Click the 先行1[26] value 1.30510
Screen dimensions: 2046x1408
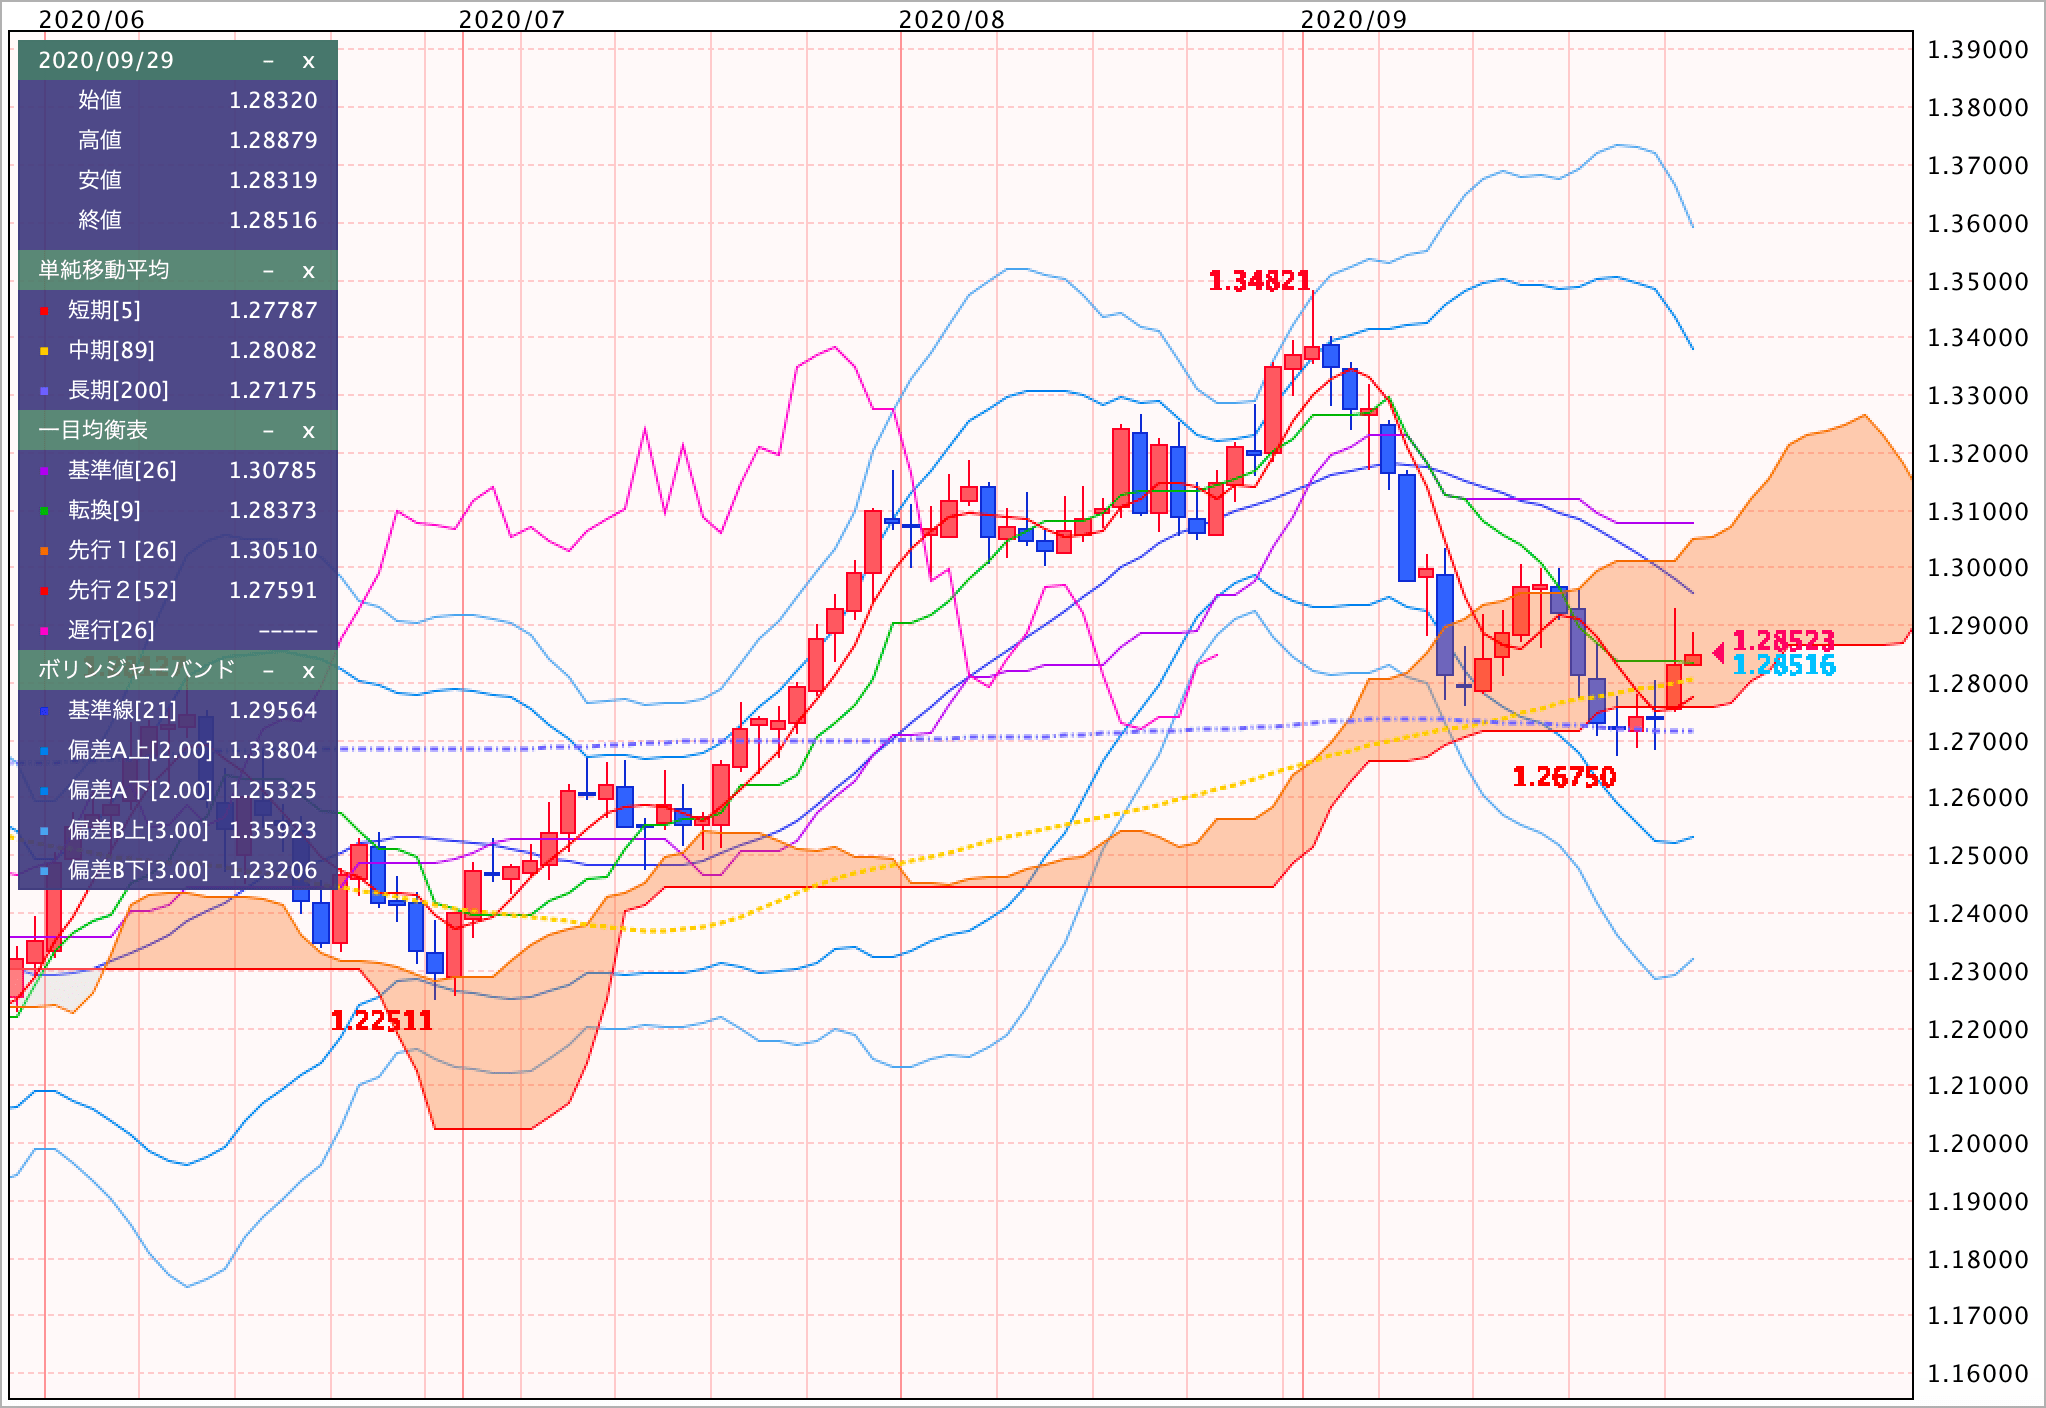(x=273, y=551)
